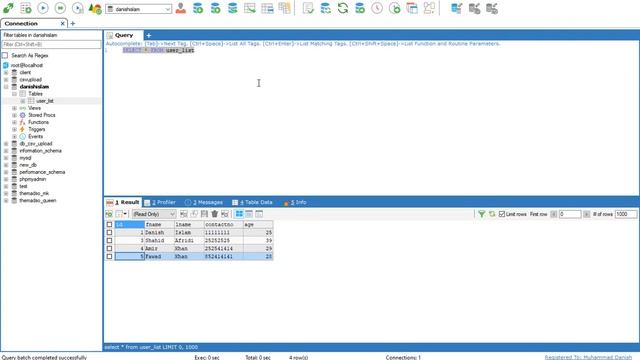Image resolution: width=640 pixels, height=360 pixels.
Task: Open the danishislam database dropdown in toolbar
Action: [138, 9]
